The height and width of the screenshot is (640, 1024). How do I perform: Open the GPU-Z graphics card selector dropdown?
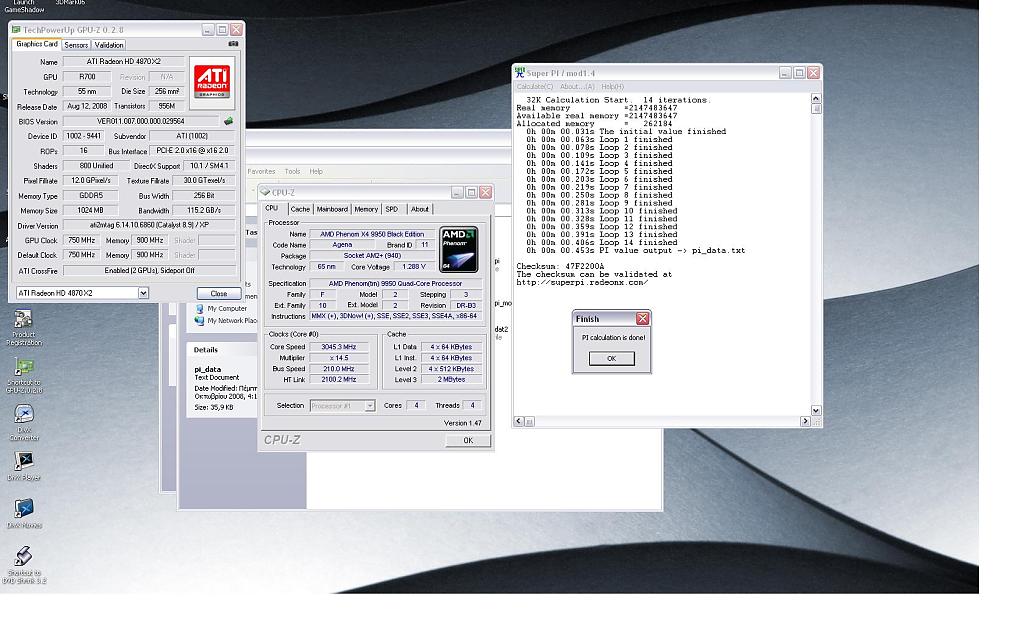(x=143, y=293)
